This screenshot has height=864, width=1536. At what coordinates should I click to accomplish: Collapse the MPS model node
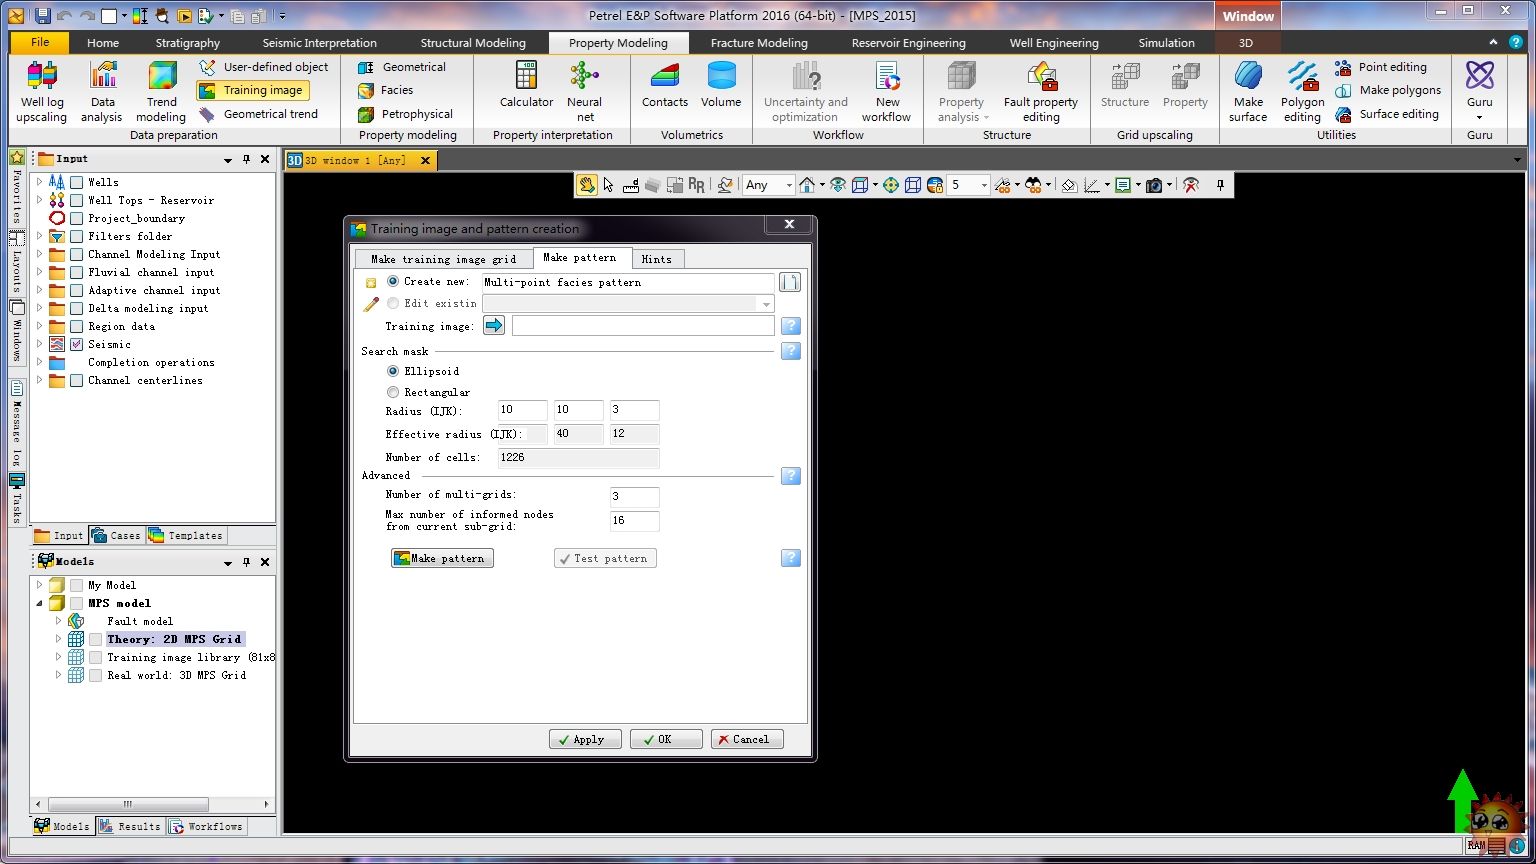point(40,603)
